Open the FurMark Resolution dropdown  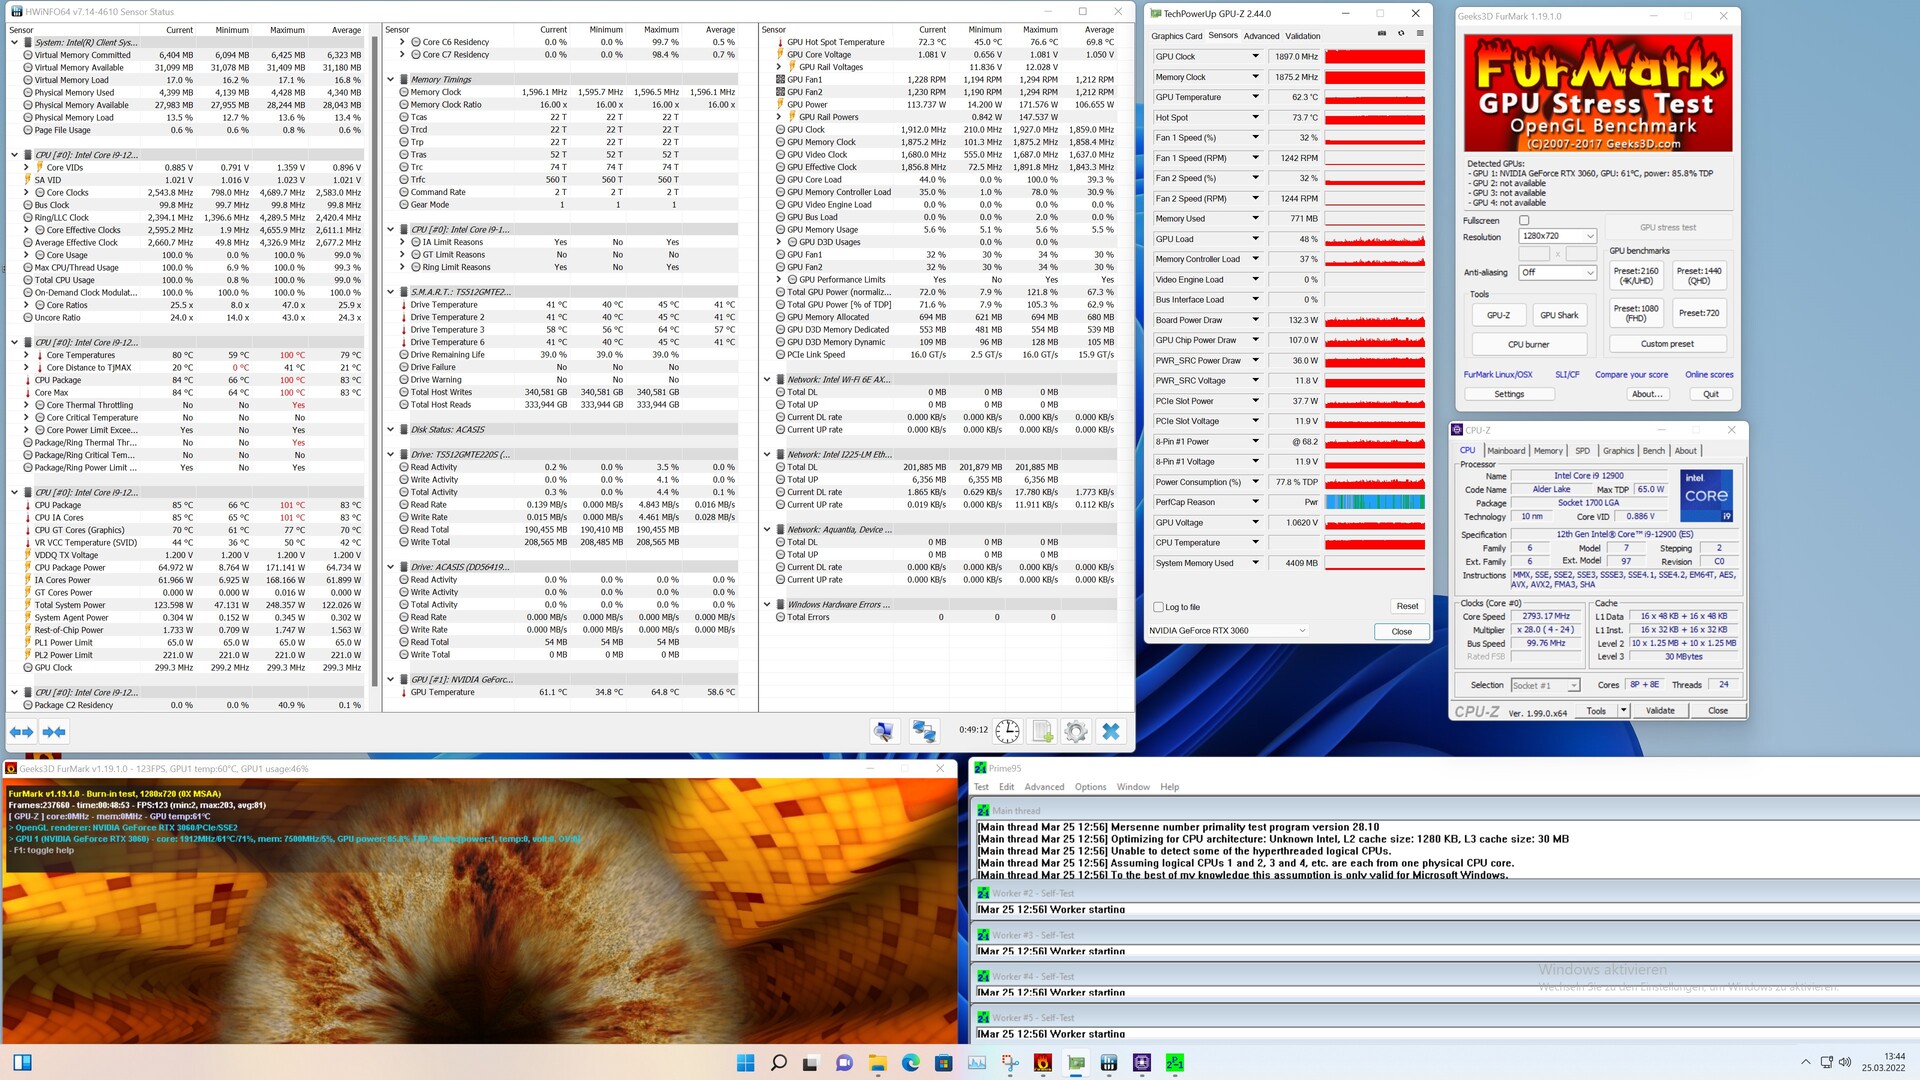1557,236
